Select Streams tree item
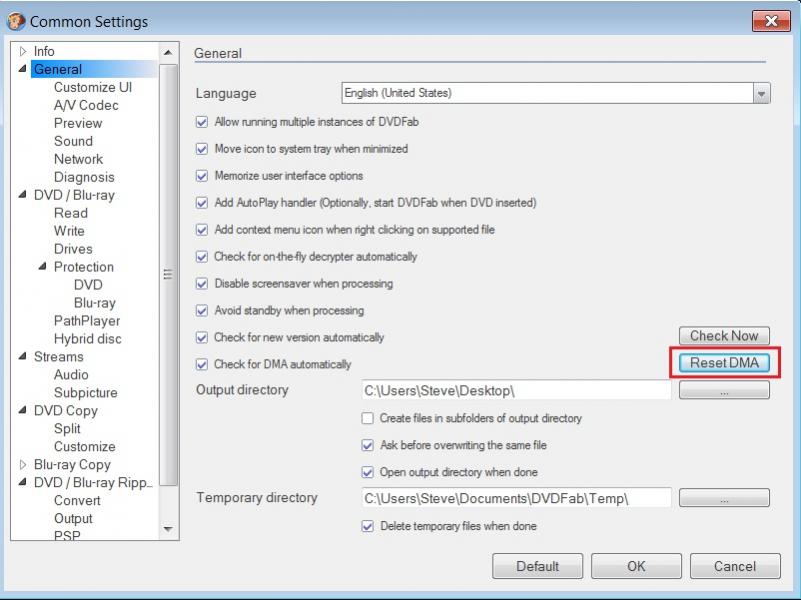The image size is (801, 600). [59, 356]
